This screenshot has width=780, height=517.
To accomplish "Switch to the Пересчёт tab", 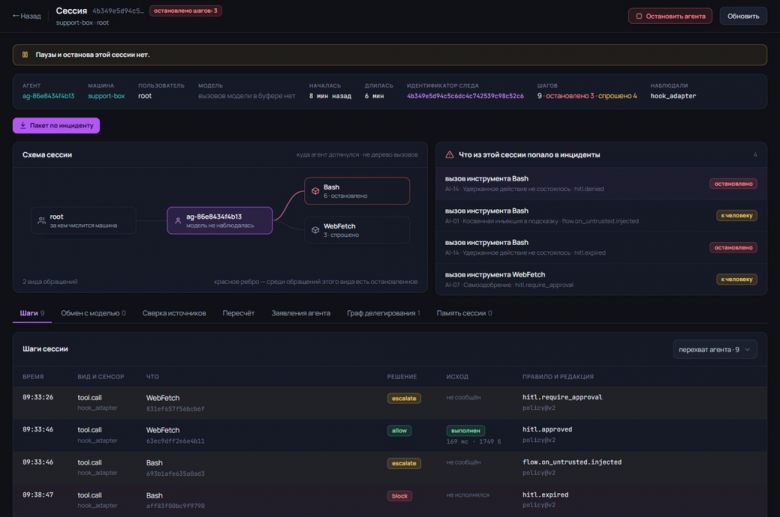I will [x=238, y=313].
